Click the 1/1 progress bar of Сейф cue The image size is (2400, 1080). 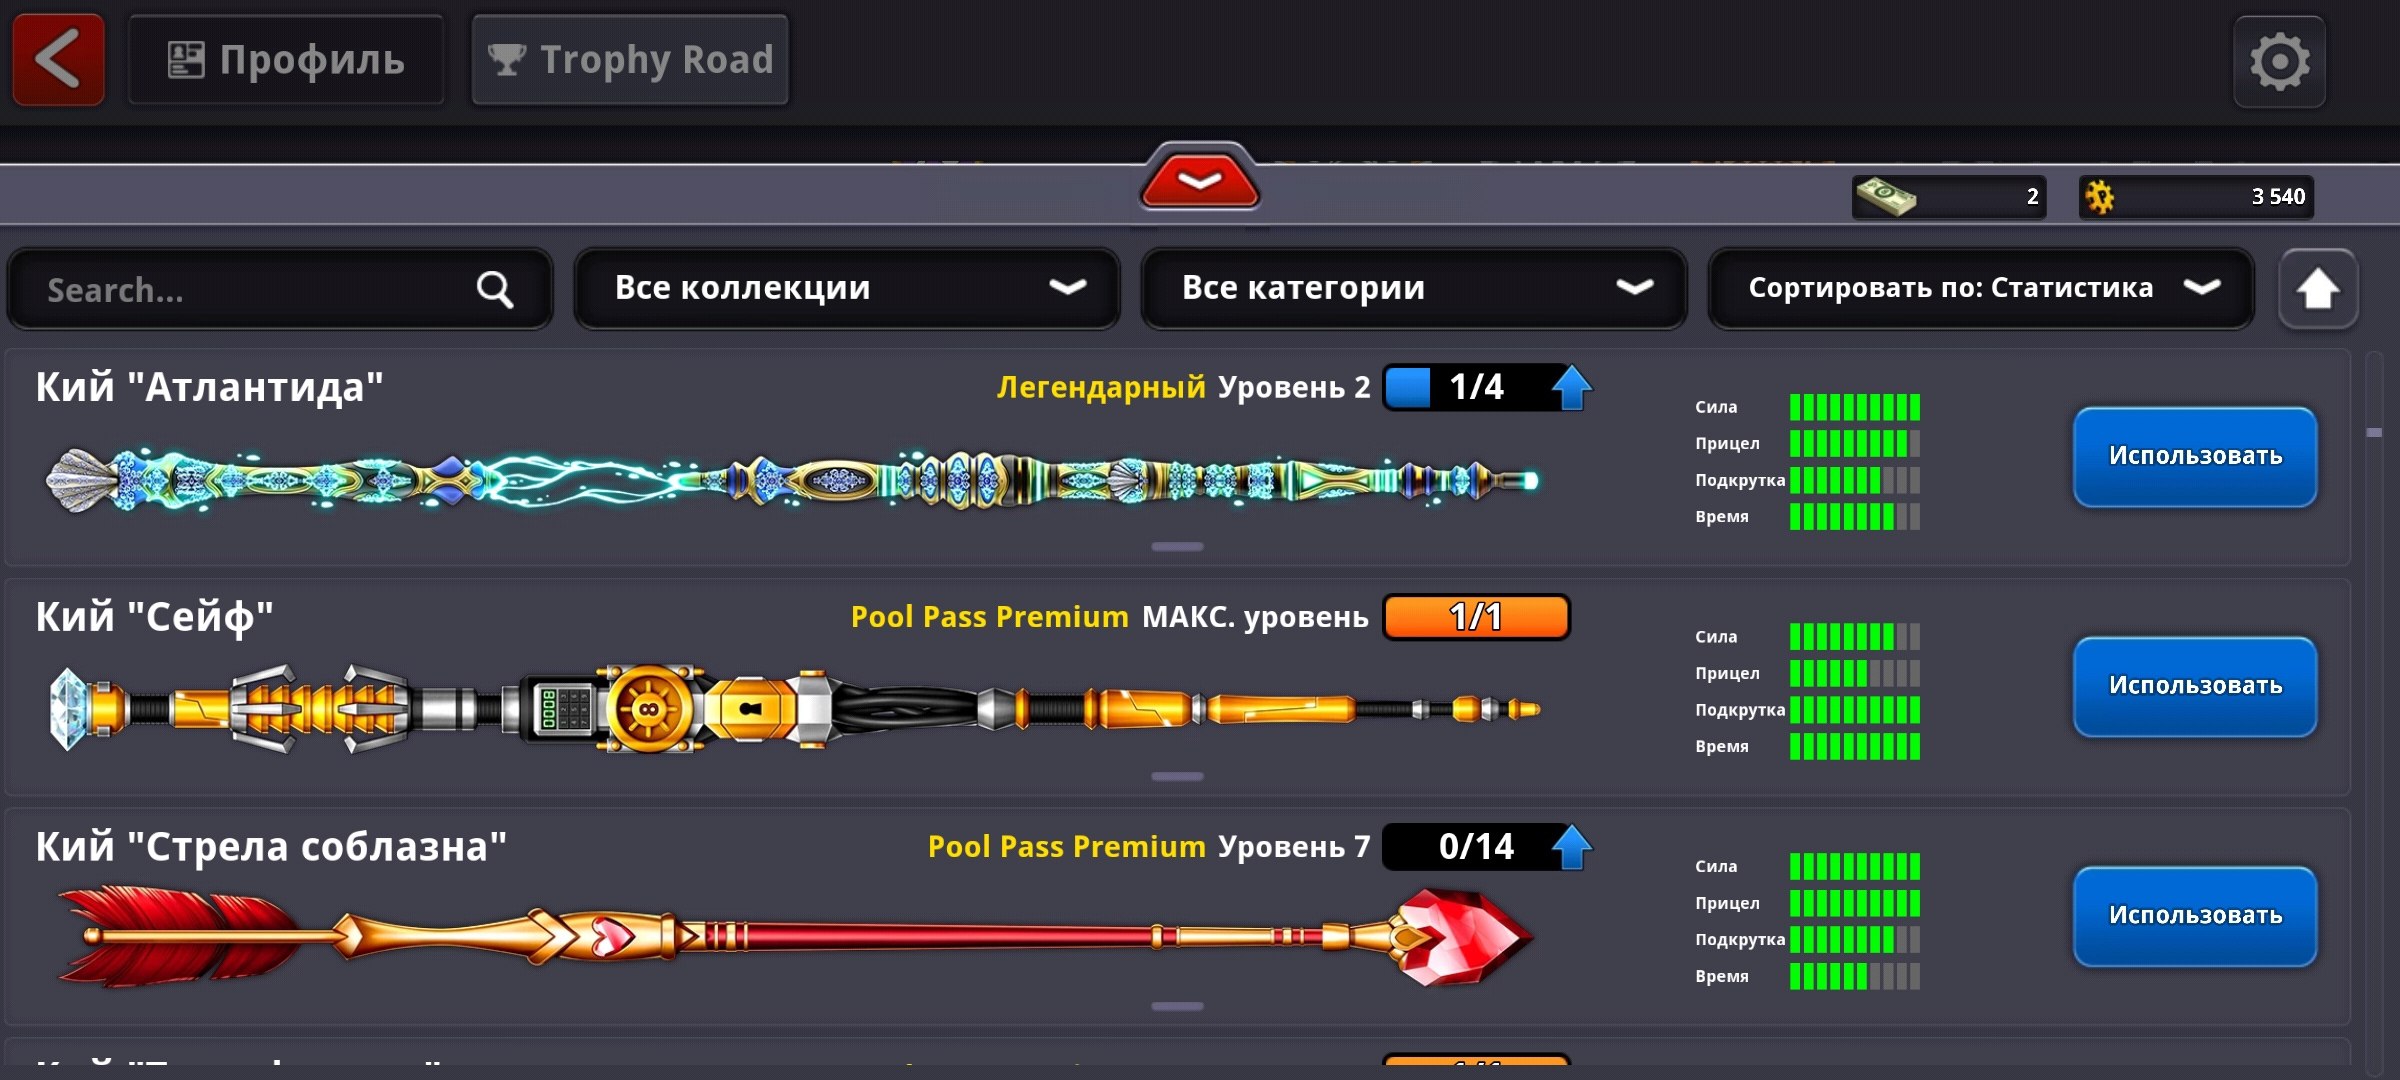click(1476, 617)
